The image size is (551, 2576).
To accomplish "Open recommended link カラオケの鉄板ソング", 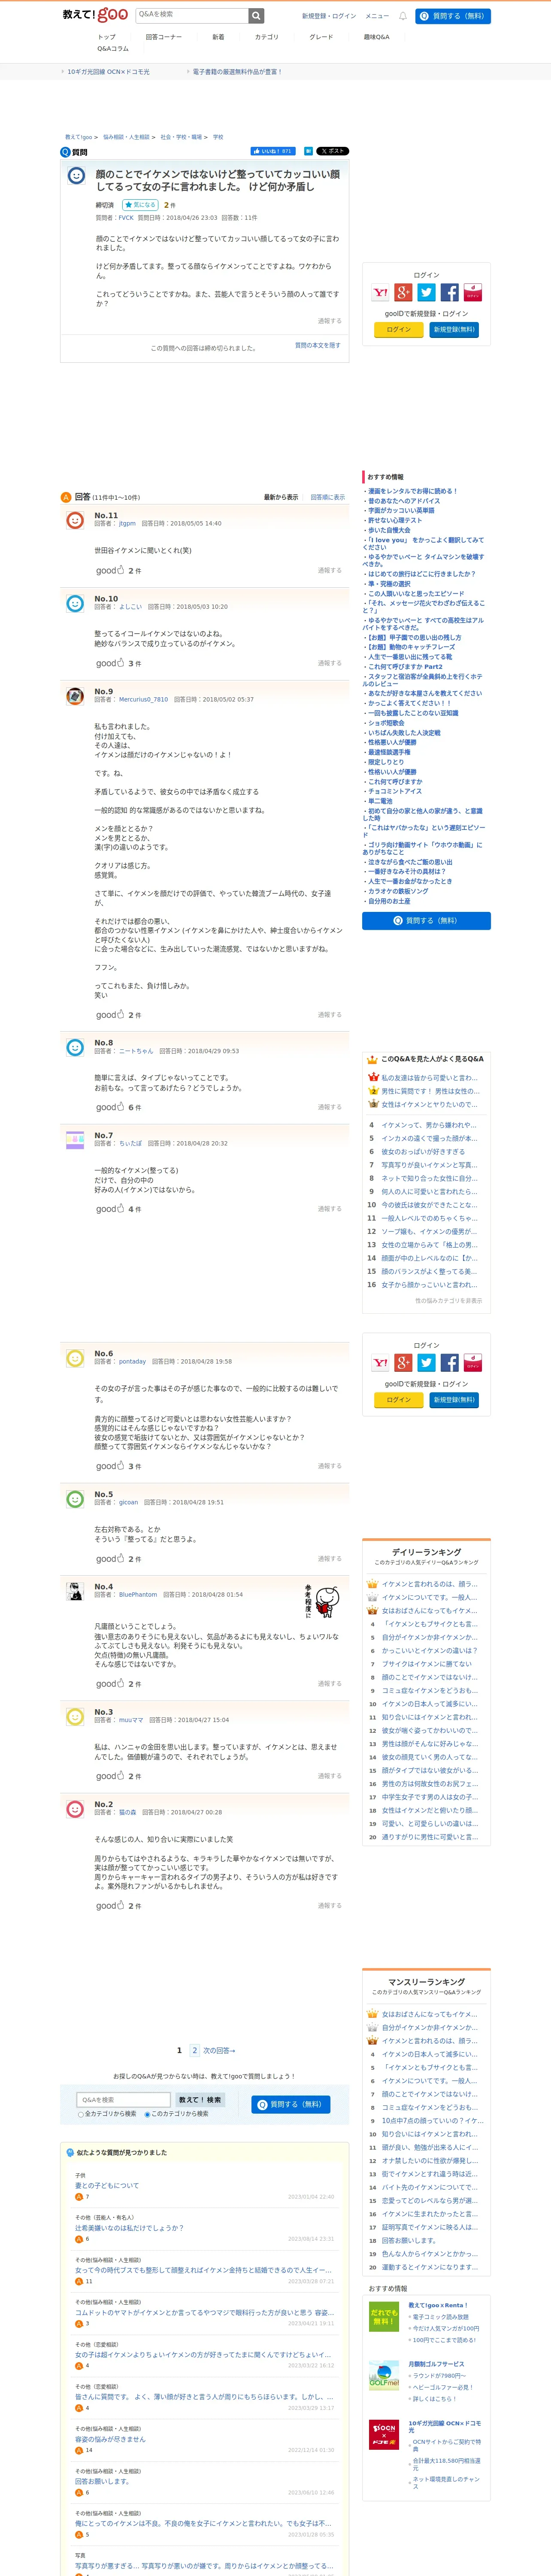I will [x=398, y=891].
